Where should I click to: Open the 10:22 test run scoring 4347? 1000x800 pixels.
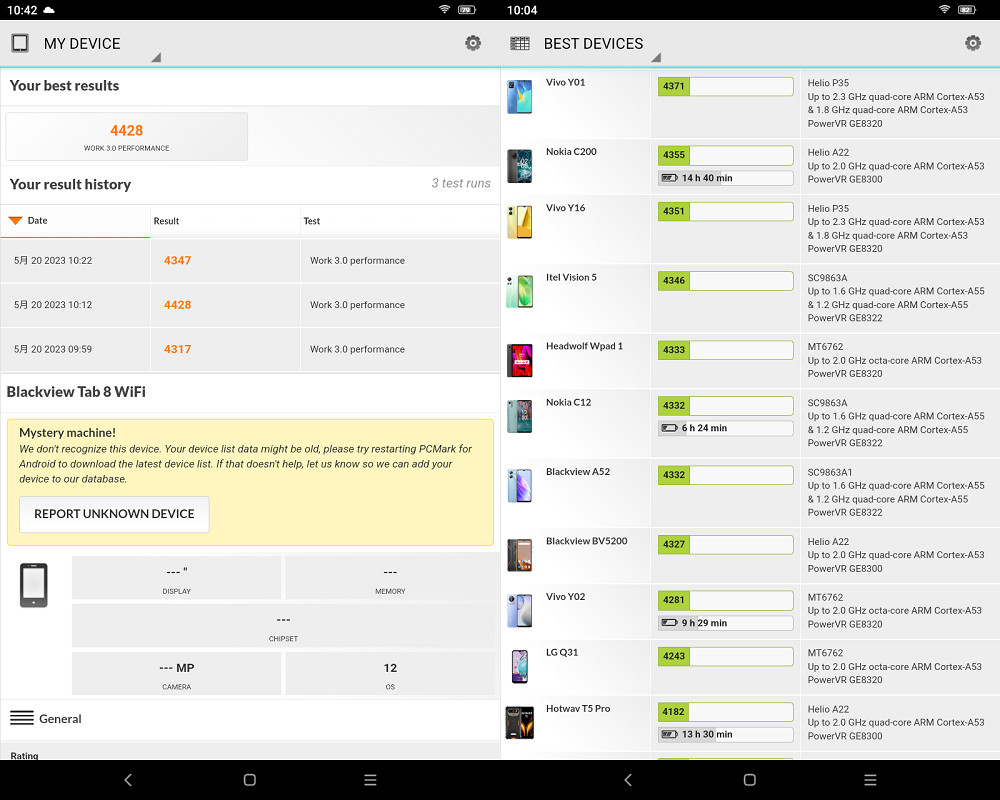[x=250, y=260]
